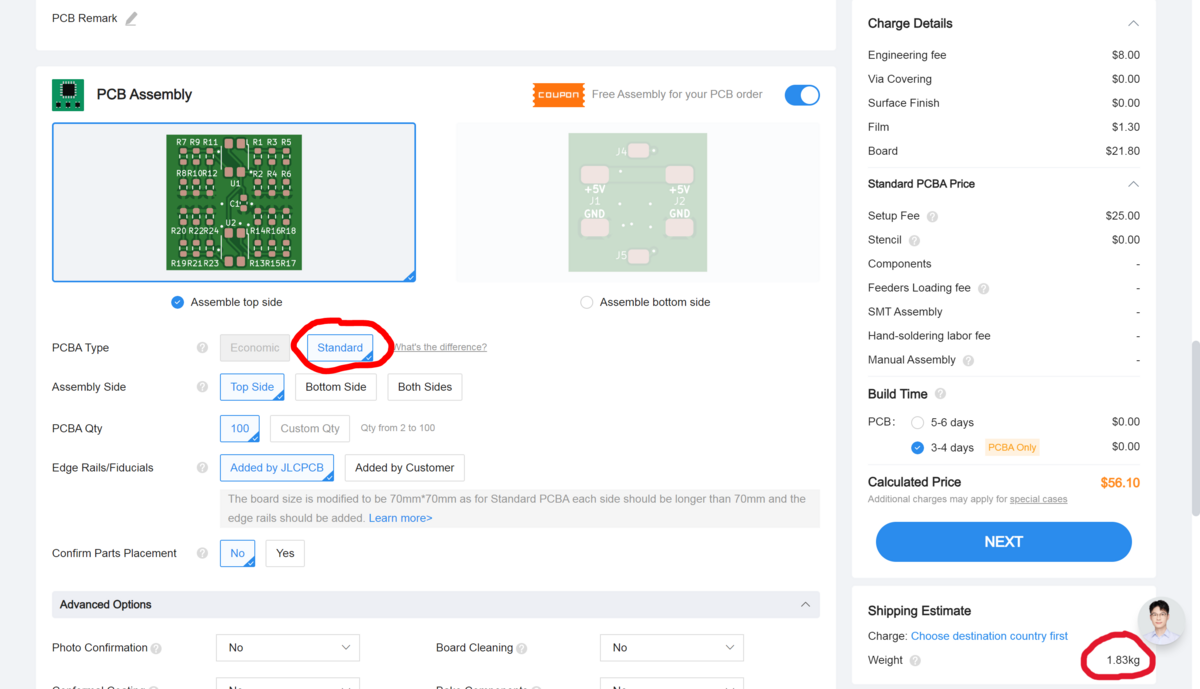The height and width of the screenshot is (689, 1200).
Task: Choose Both Sides assembly option
Action: click(425, 387)
